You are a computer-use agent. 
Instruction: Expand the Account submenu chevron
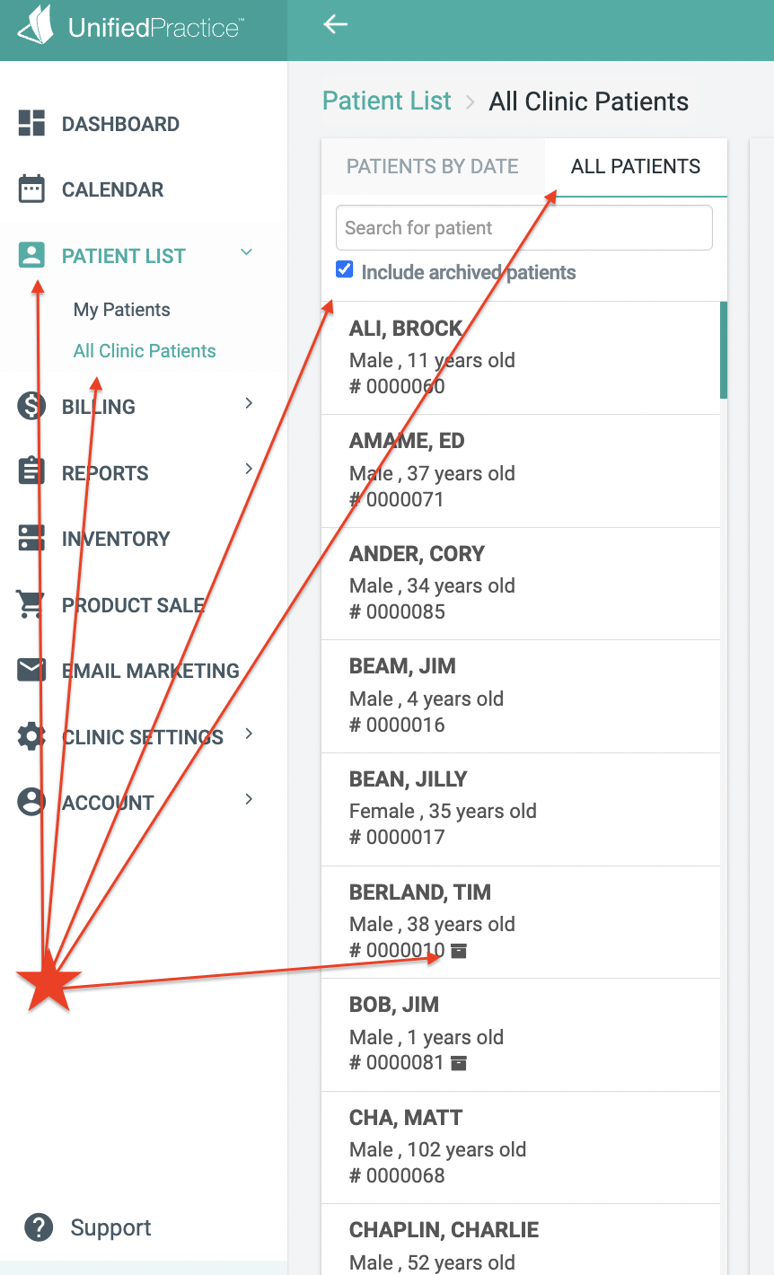249,799
